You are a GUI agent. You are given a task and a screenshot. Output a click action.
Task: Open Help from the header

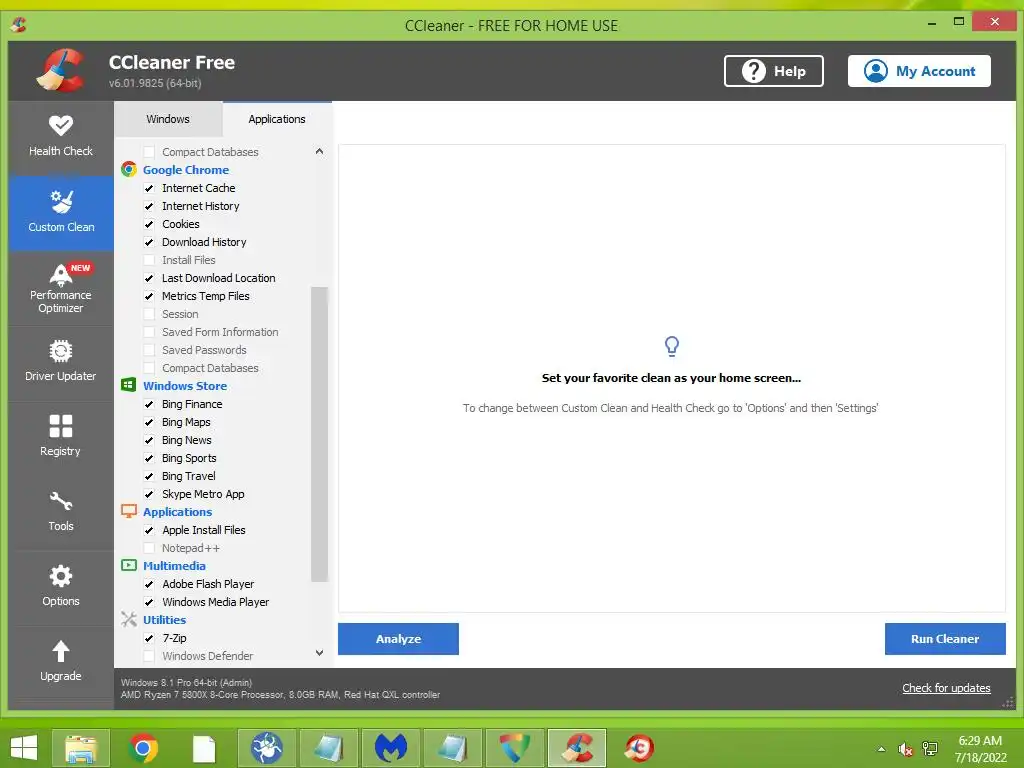point(774,71)
